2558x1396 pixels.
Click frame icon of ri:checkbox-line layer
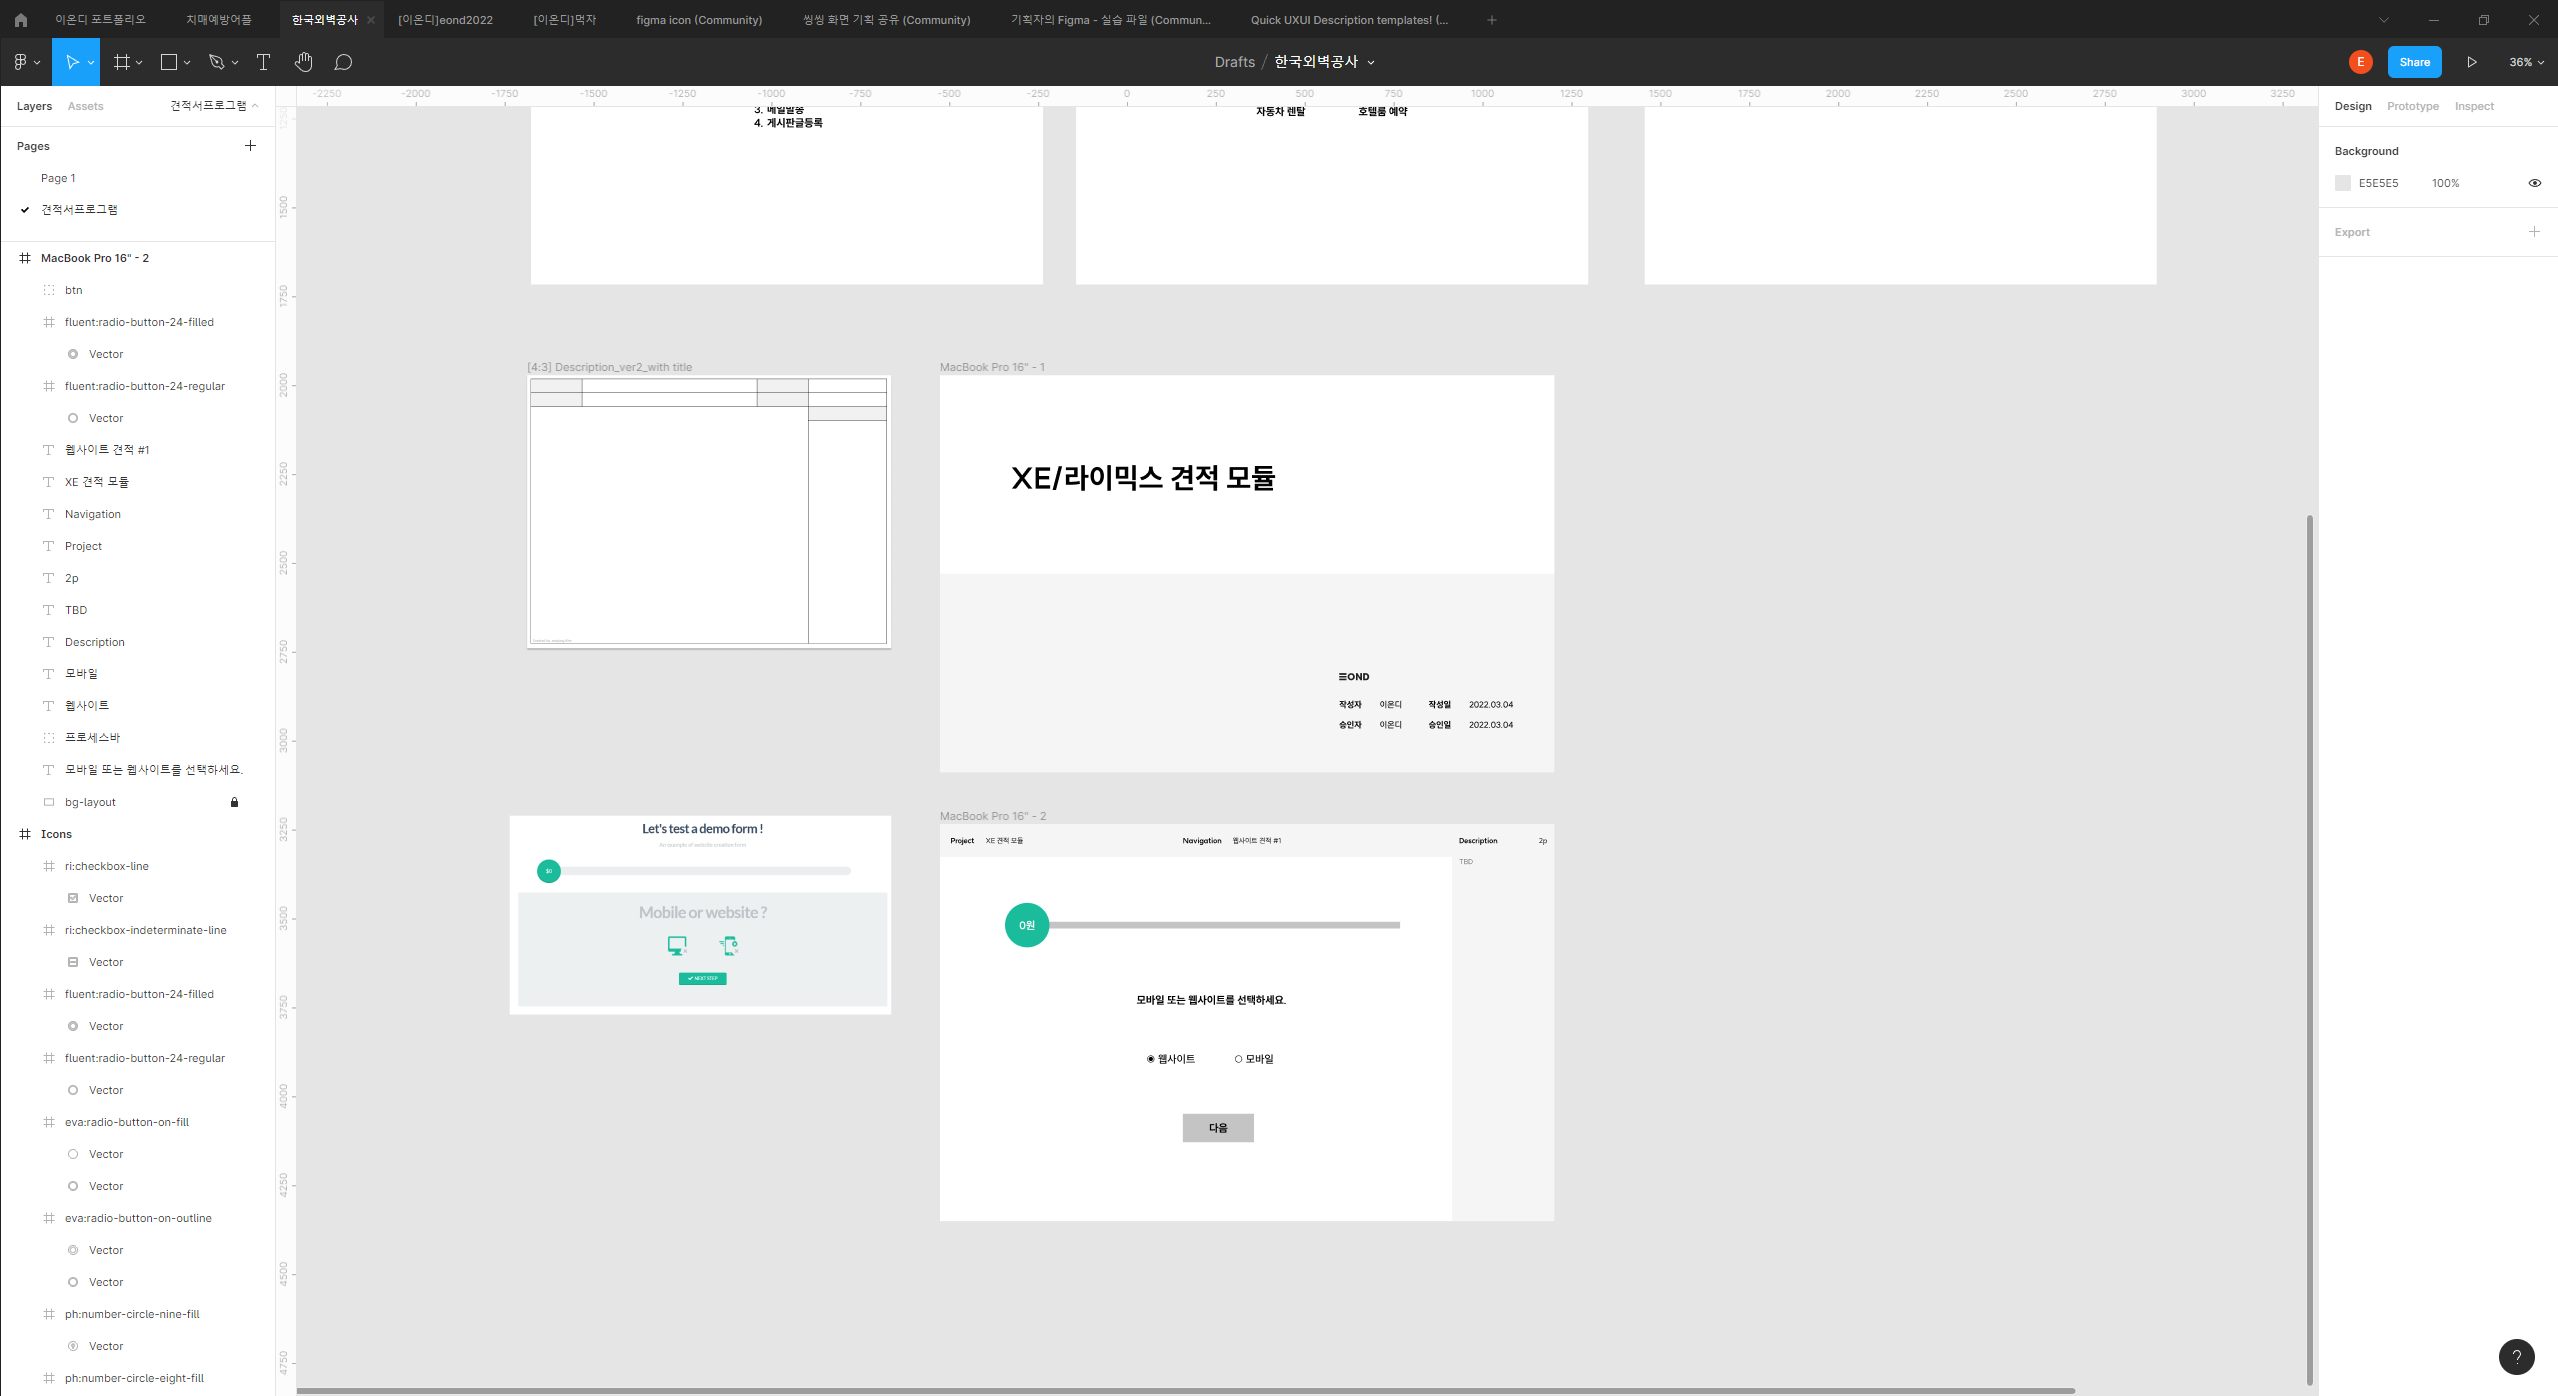pos(49,866)
